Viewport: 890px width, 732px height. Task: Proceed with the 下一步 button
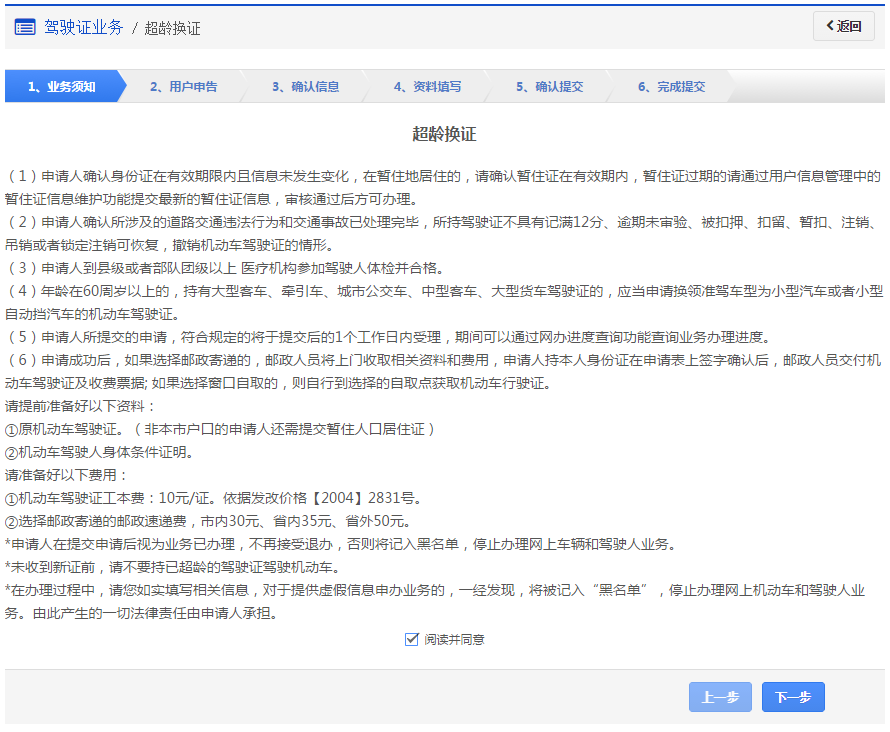(x=793, y=697)
